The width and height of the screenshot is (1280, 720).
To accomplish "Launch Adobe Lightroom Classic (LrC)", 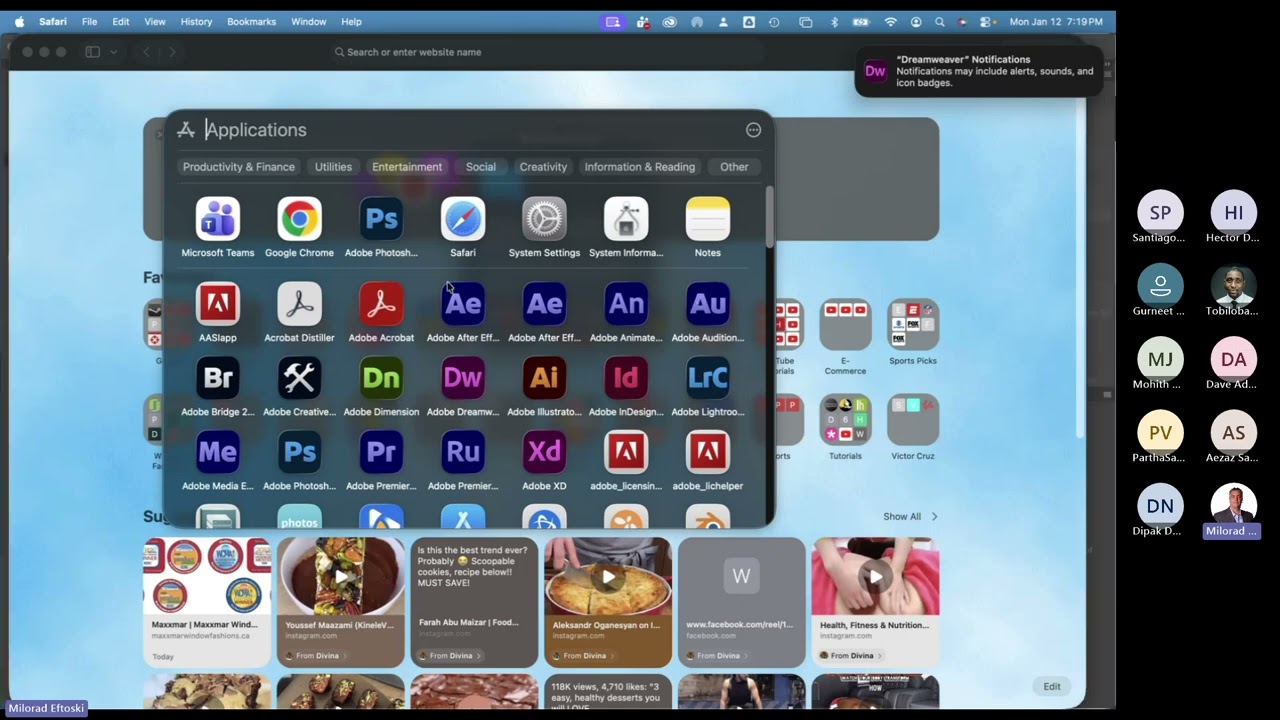I will coord(707,378).
